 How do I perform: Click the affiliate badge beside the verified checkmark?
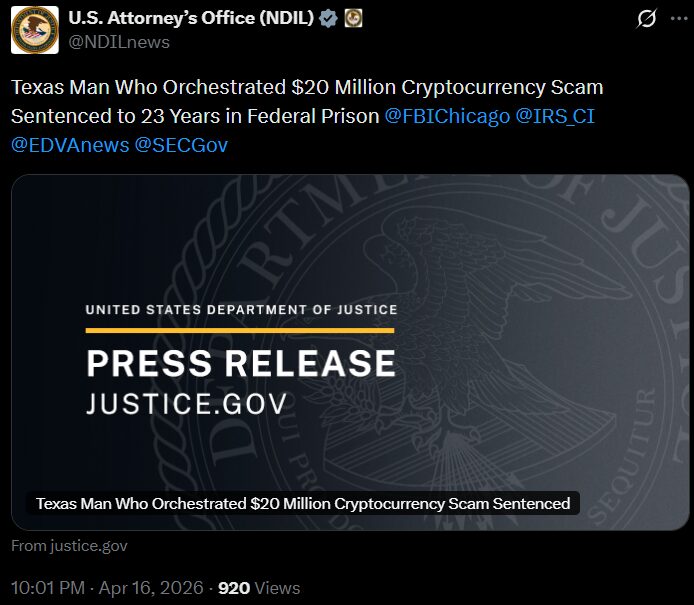pyautogui.click(x=353, y=18)
